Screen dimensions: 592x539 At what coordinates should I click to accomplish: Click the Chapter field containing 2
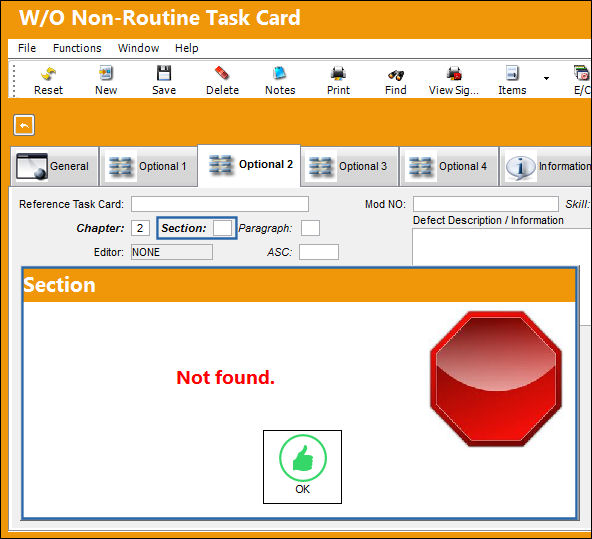pos(140,228)
